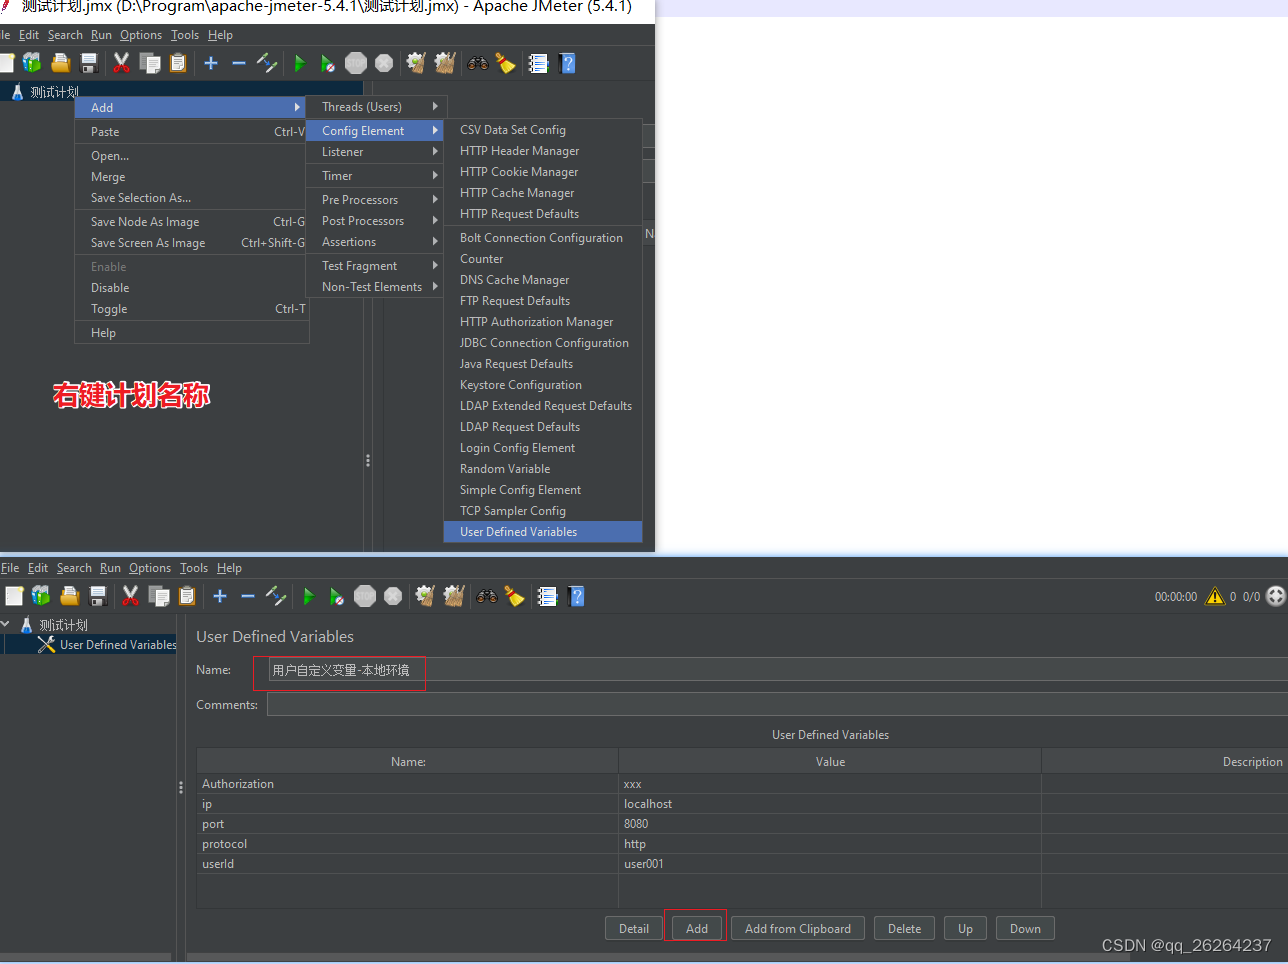Open Options menu in User Defined Variables window
Viewport: 1288px width, 964px height.
[150, 568]
